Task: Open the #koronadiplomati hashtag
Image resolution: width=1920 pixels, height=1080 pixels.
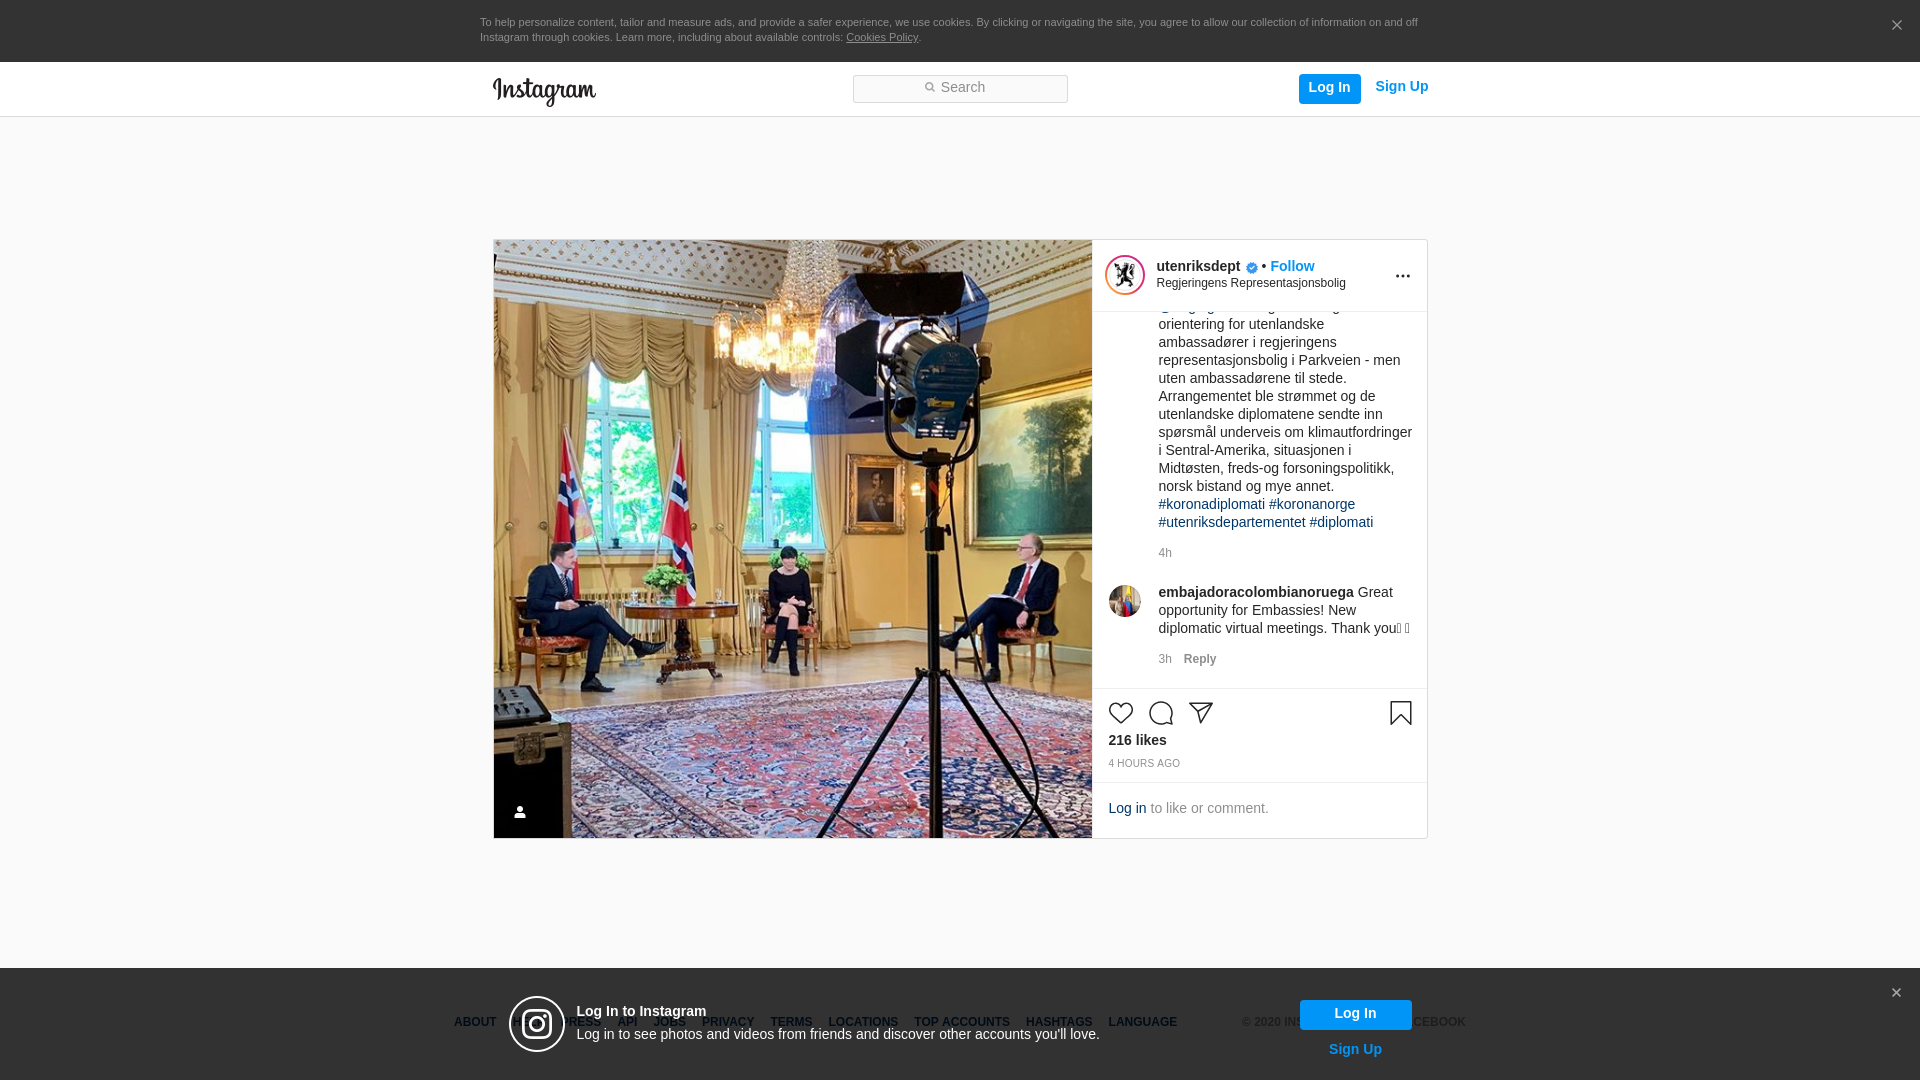Action: tap(1211, 504)
